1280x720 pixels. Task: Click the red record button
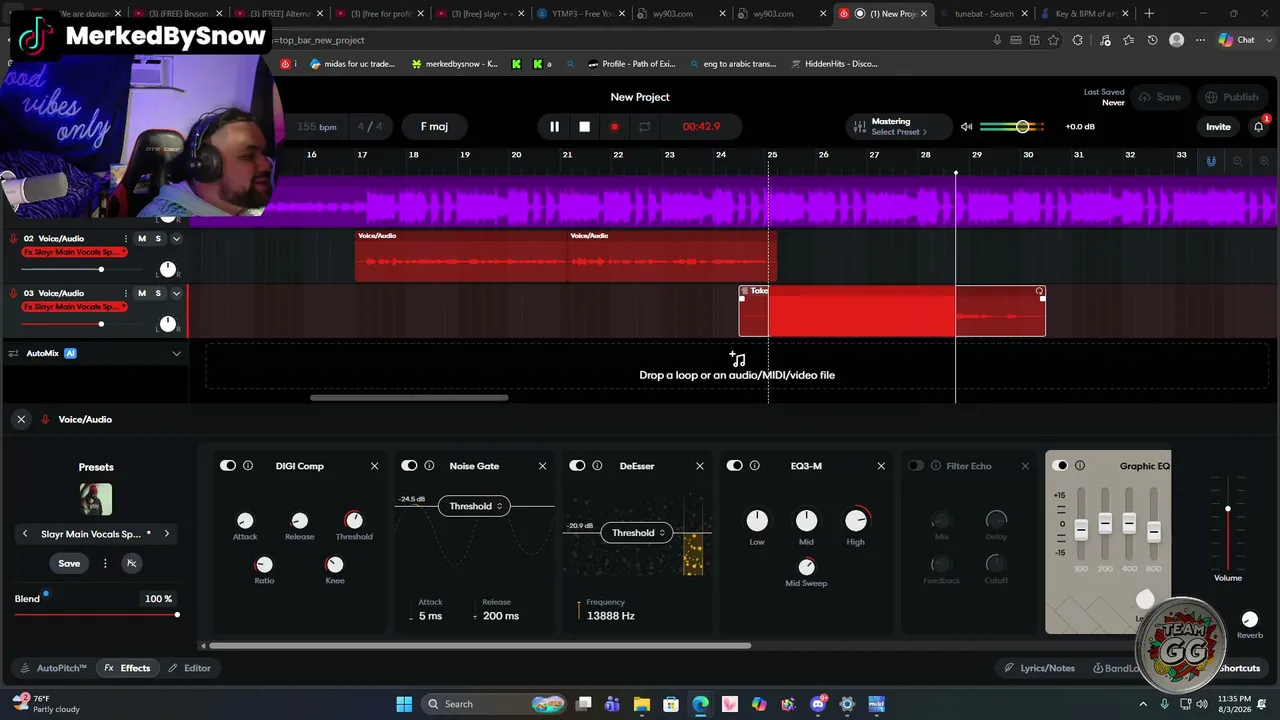614,127
